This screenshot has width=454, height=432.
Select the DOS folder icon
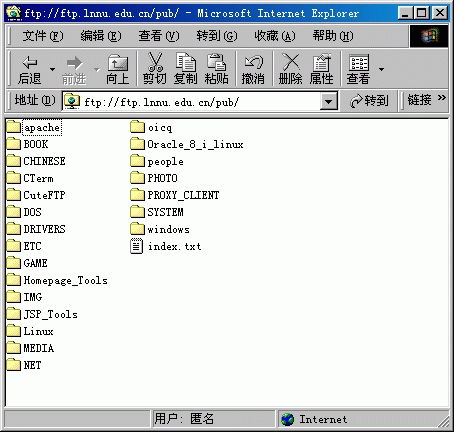pyautogui.click(x=14, y=212)
